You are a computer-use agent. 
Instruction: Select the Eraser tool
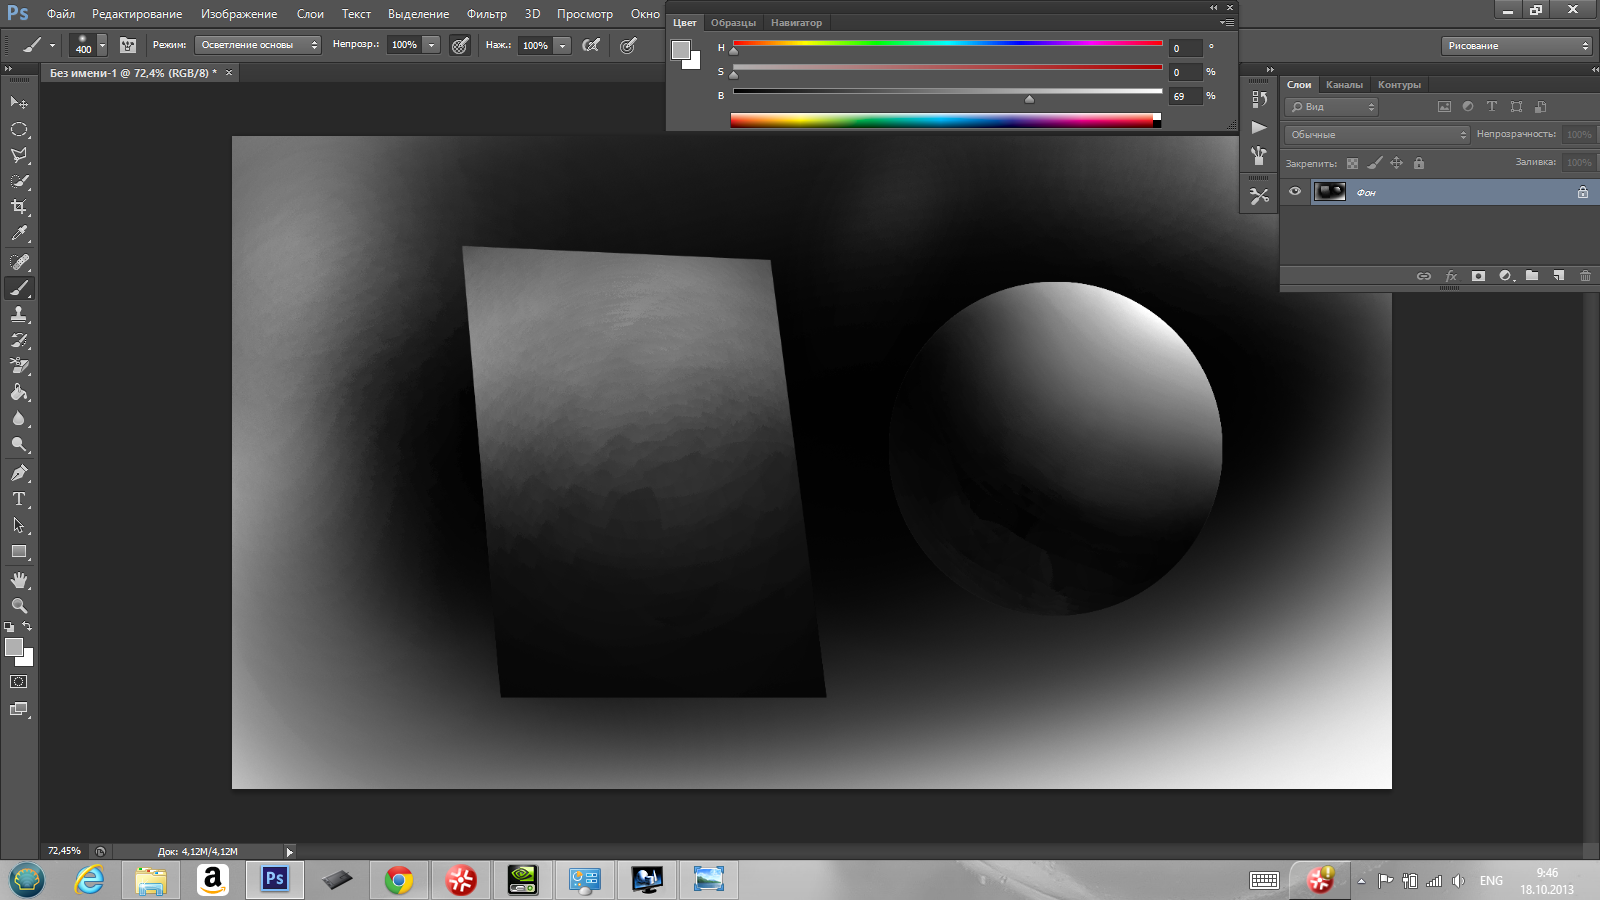coord(19,366)
